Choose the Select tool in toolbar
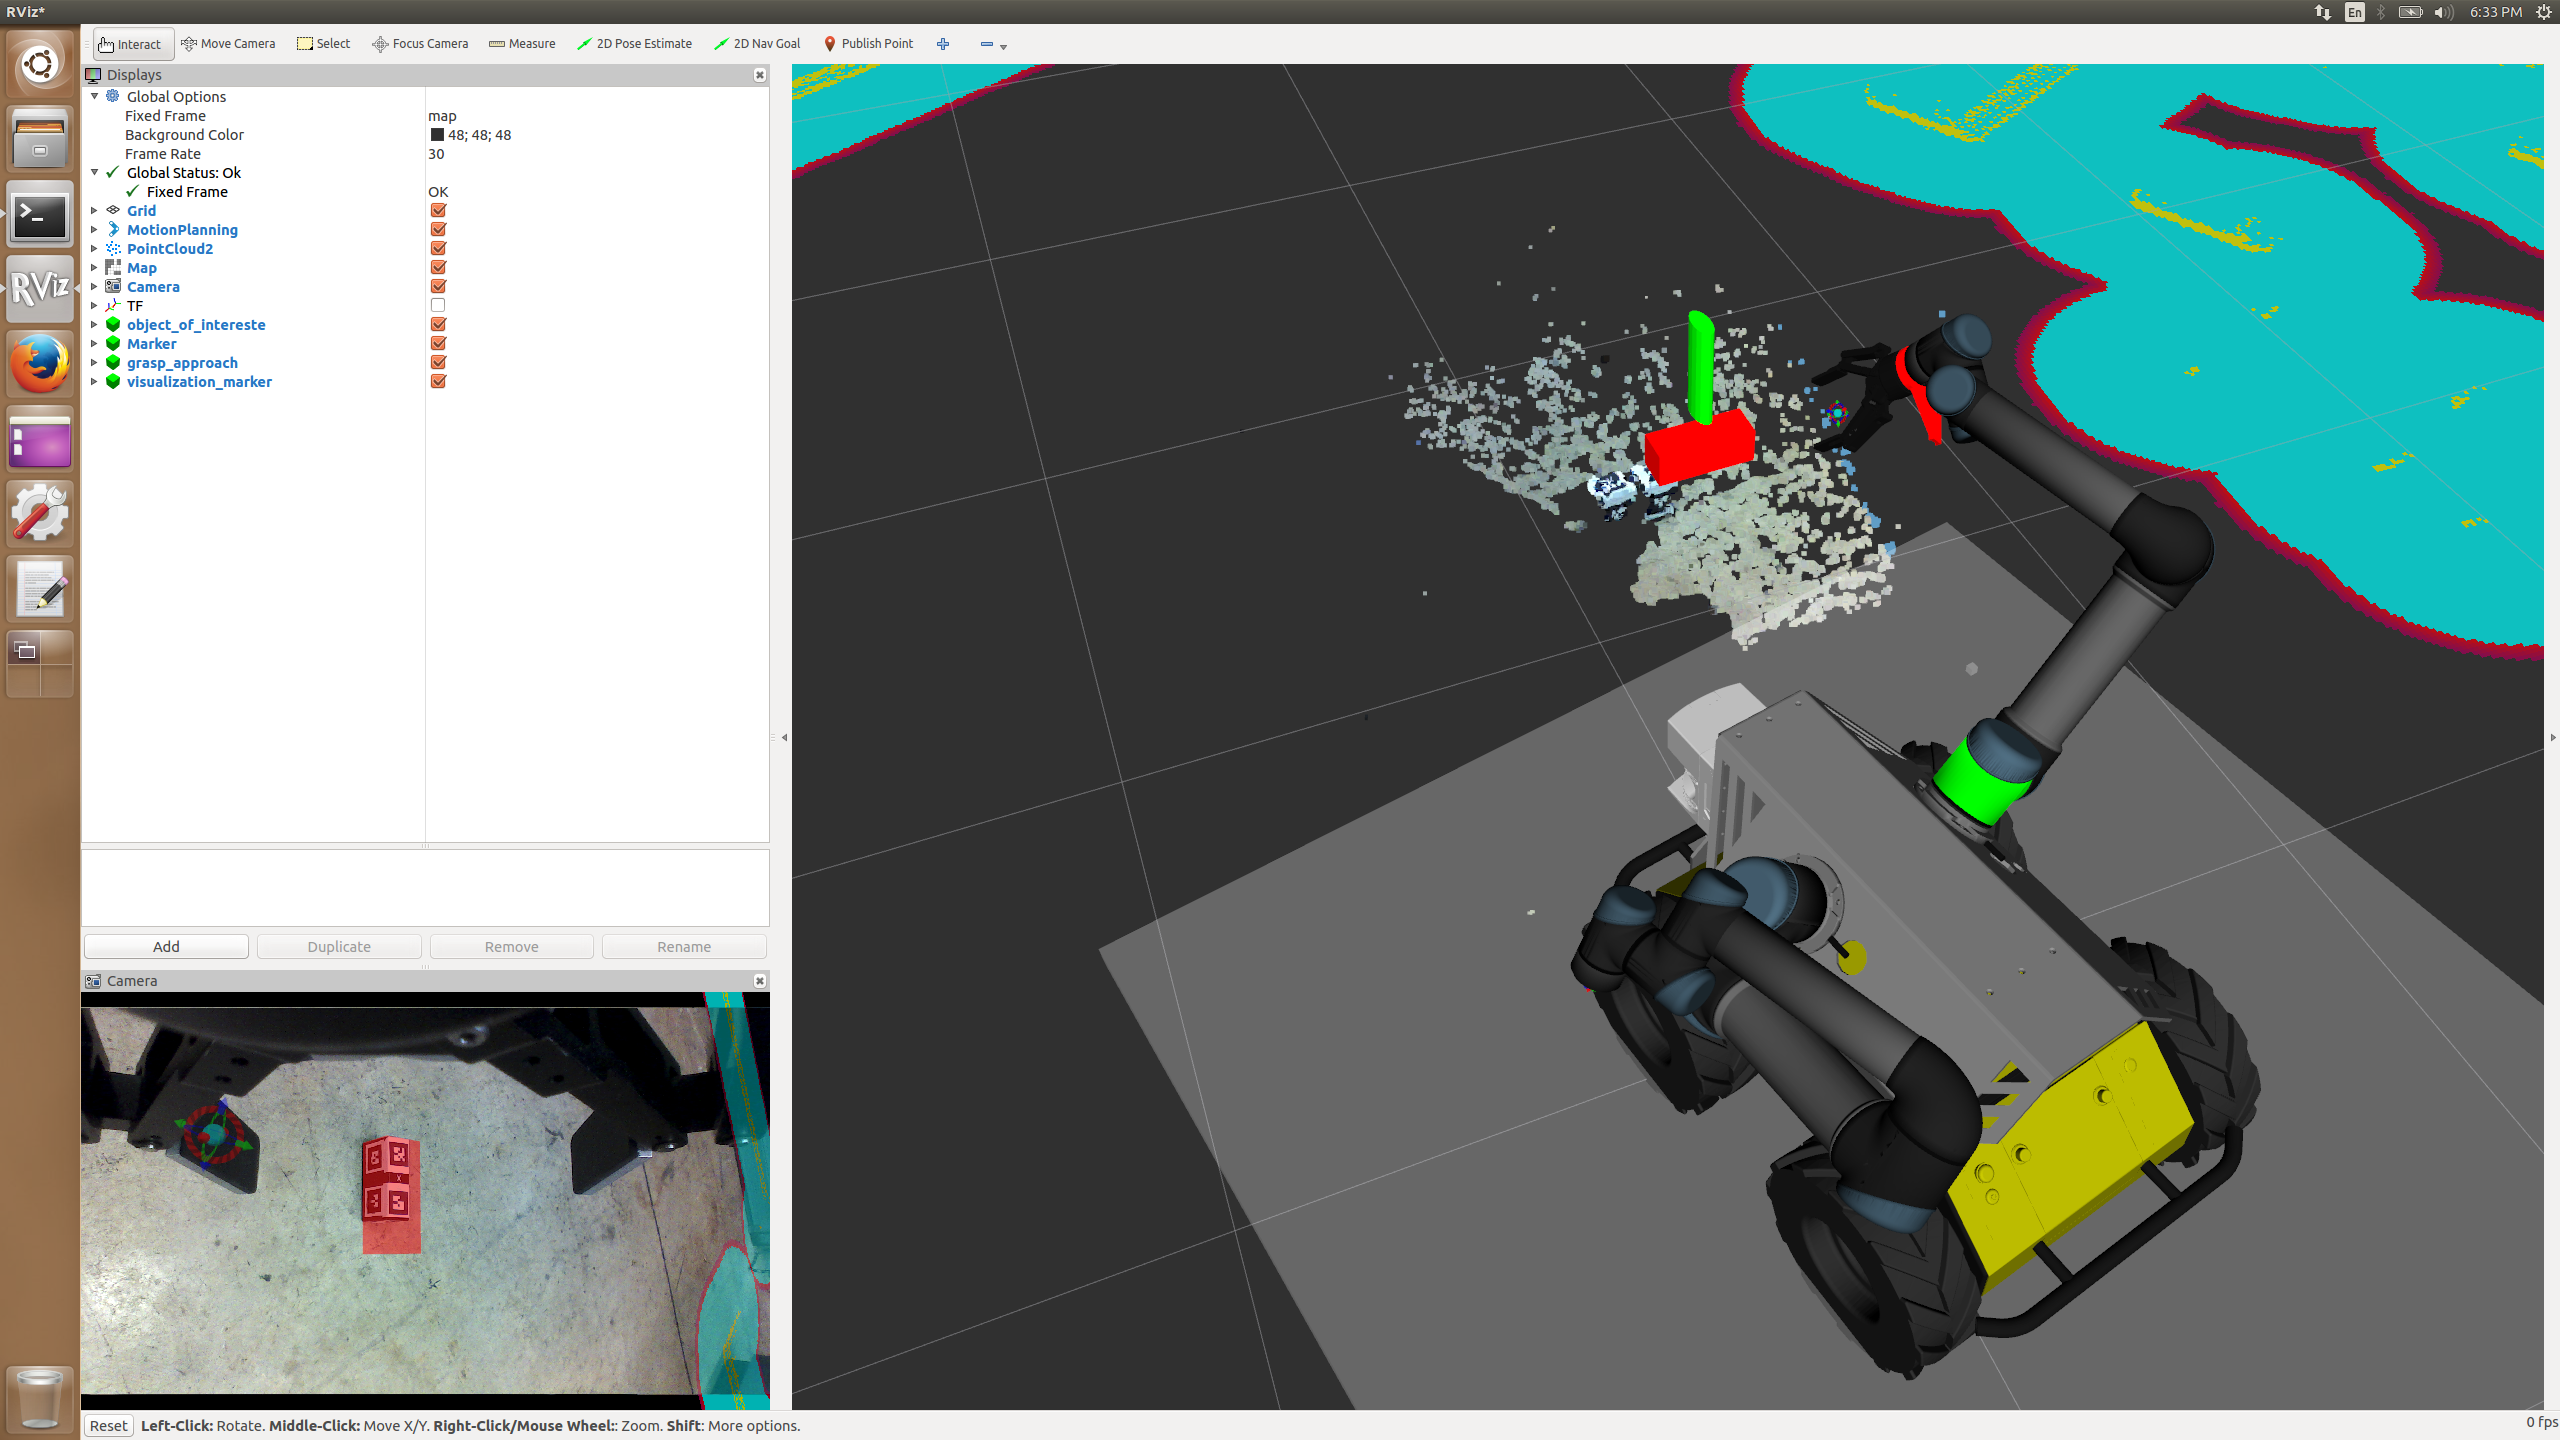This screenshot has width=2560, height=1440. tap(323, 44)
